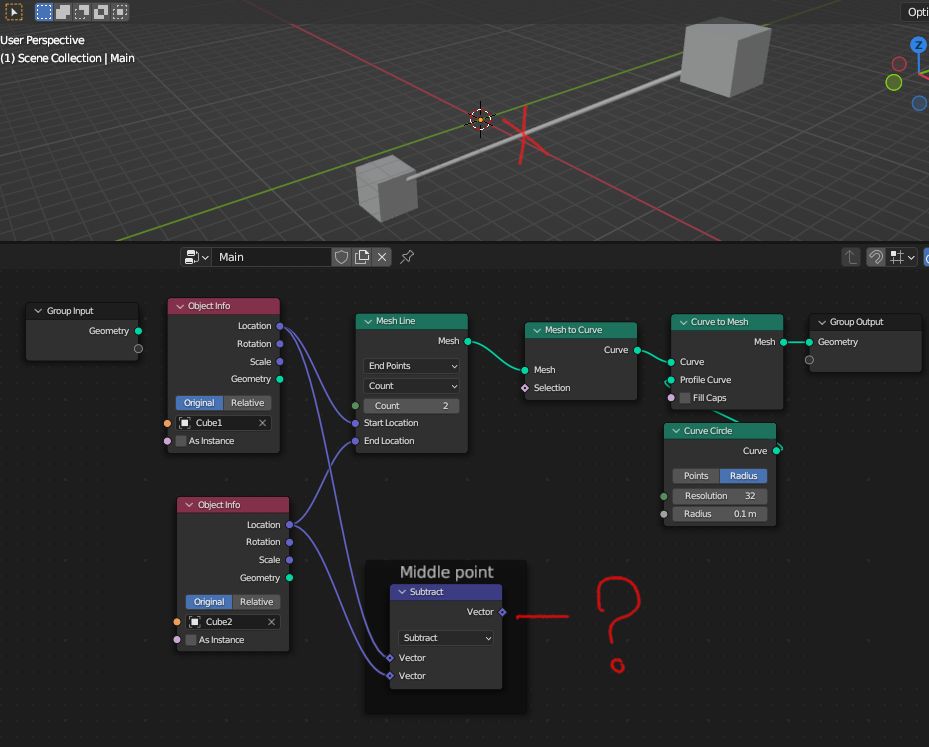Duplicate the Main node tree

(361, 257)
